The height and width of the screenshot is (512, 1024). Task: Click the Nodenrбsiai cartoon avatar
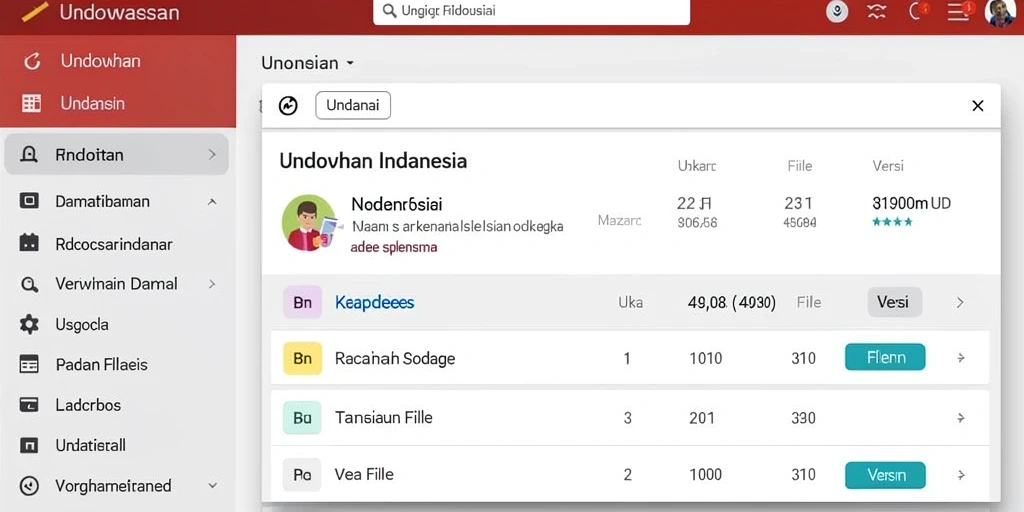309,223
